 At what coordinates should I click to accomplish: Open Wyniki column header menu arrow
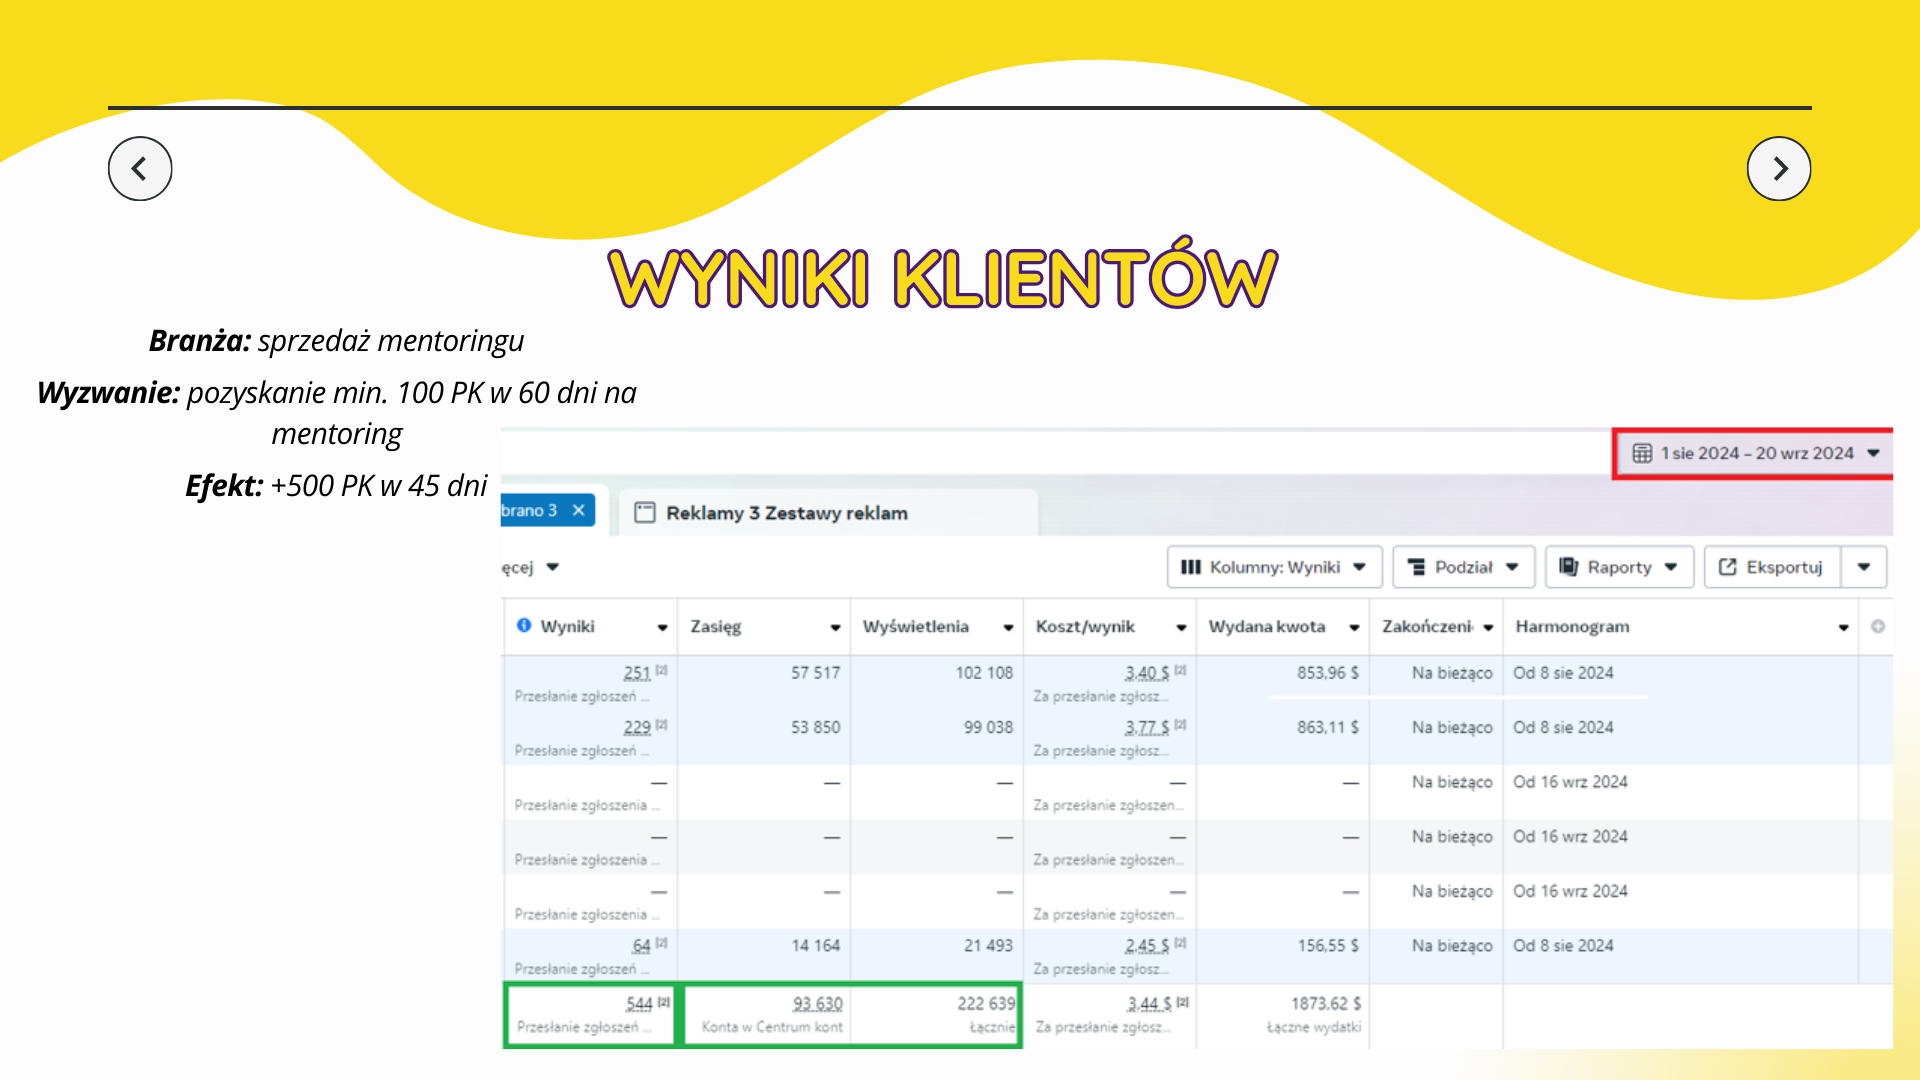click(662, 627)
